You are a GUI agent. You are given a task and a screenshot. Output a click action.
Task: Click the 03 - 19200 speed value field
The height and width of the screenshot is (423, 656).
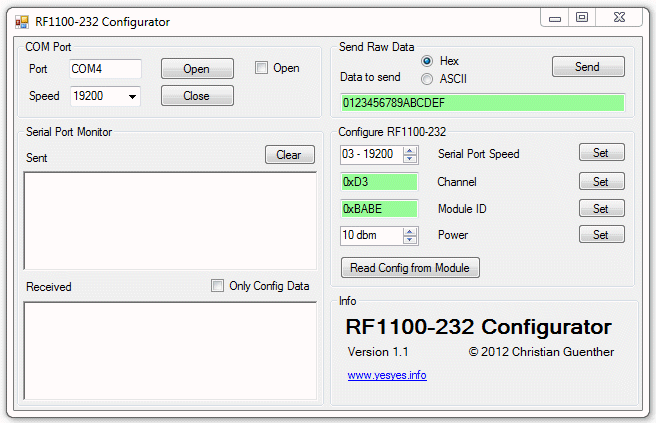click(372, 154)
